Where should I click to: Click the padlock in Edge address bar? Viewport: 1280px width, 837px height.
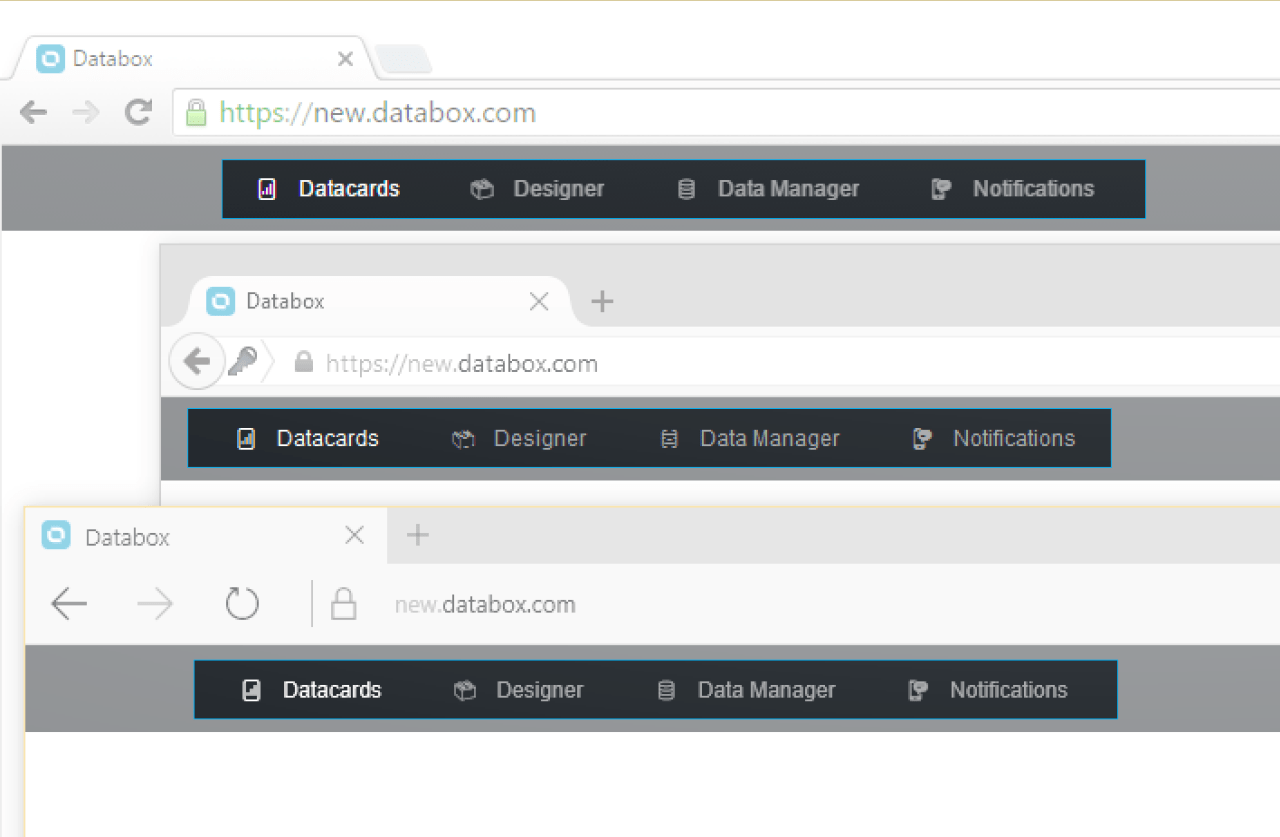[343, 604]
